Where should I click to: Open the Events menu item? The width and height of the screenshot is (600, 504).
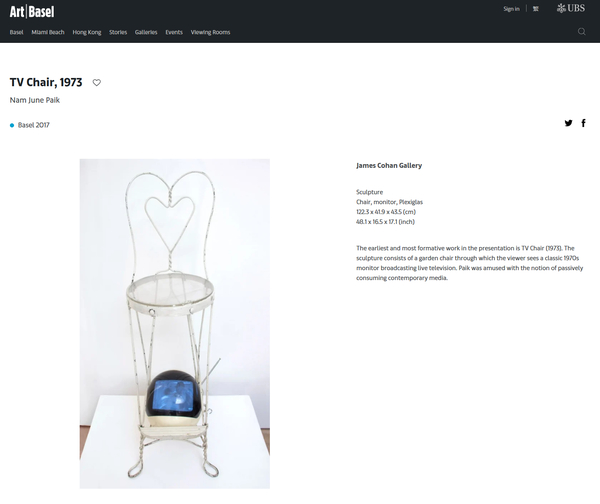(x=174, y=32)
